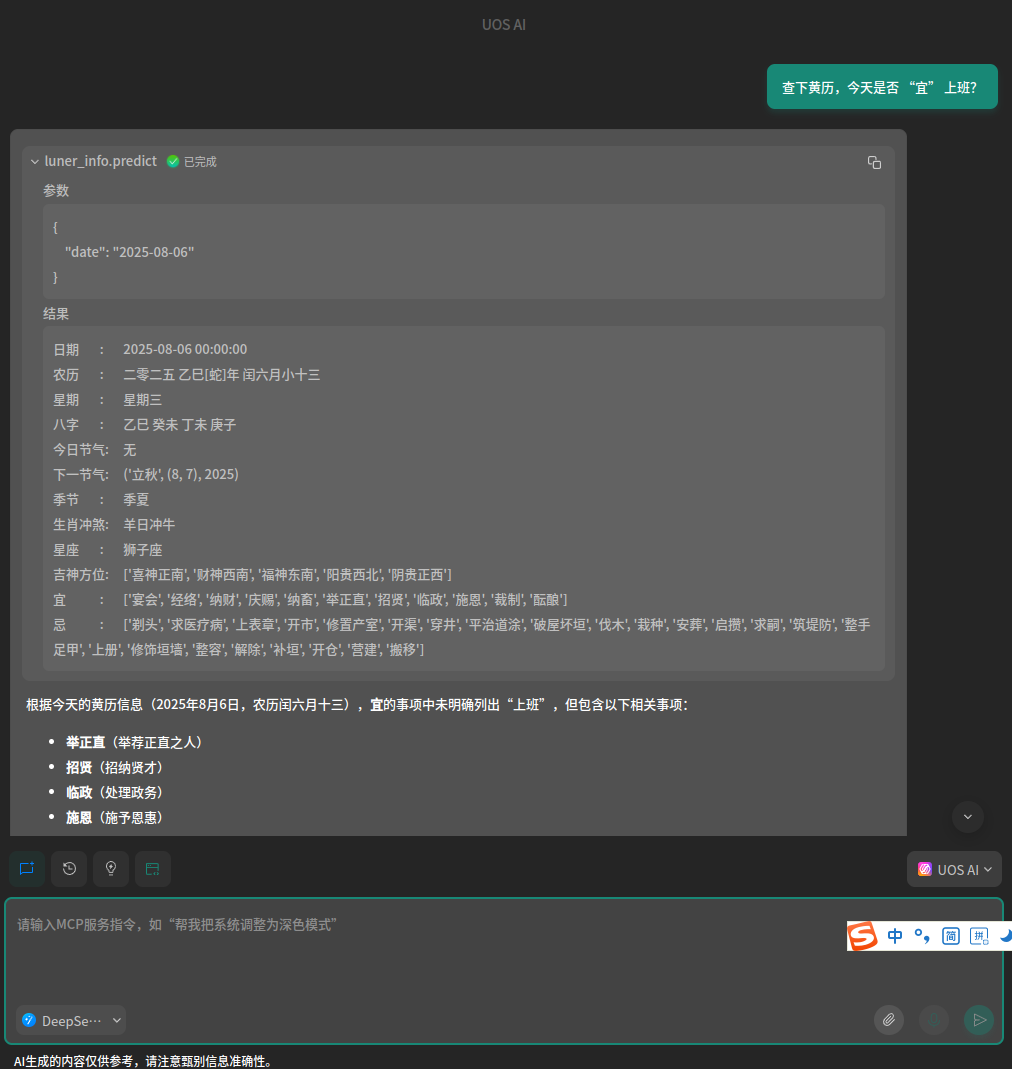Switch the Sogou Chinese/English mode
The height and width of the screenshot is (1069, 1012).
coord(895,936)
